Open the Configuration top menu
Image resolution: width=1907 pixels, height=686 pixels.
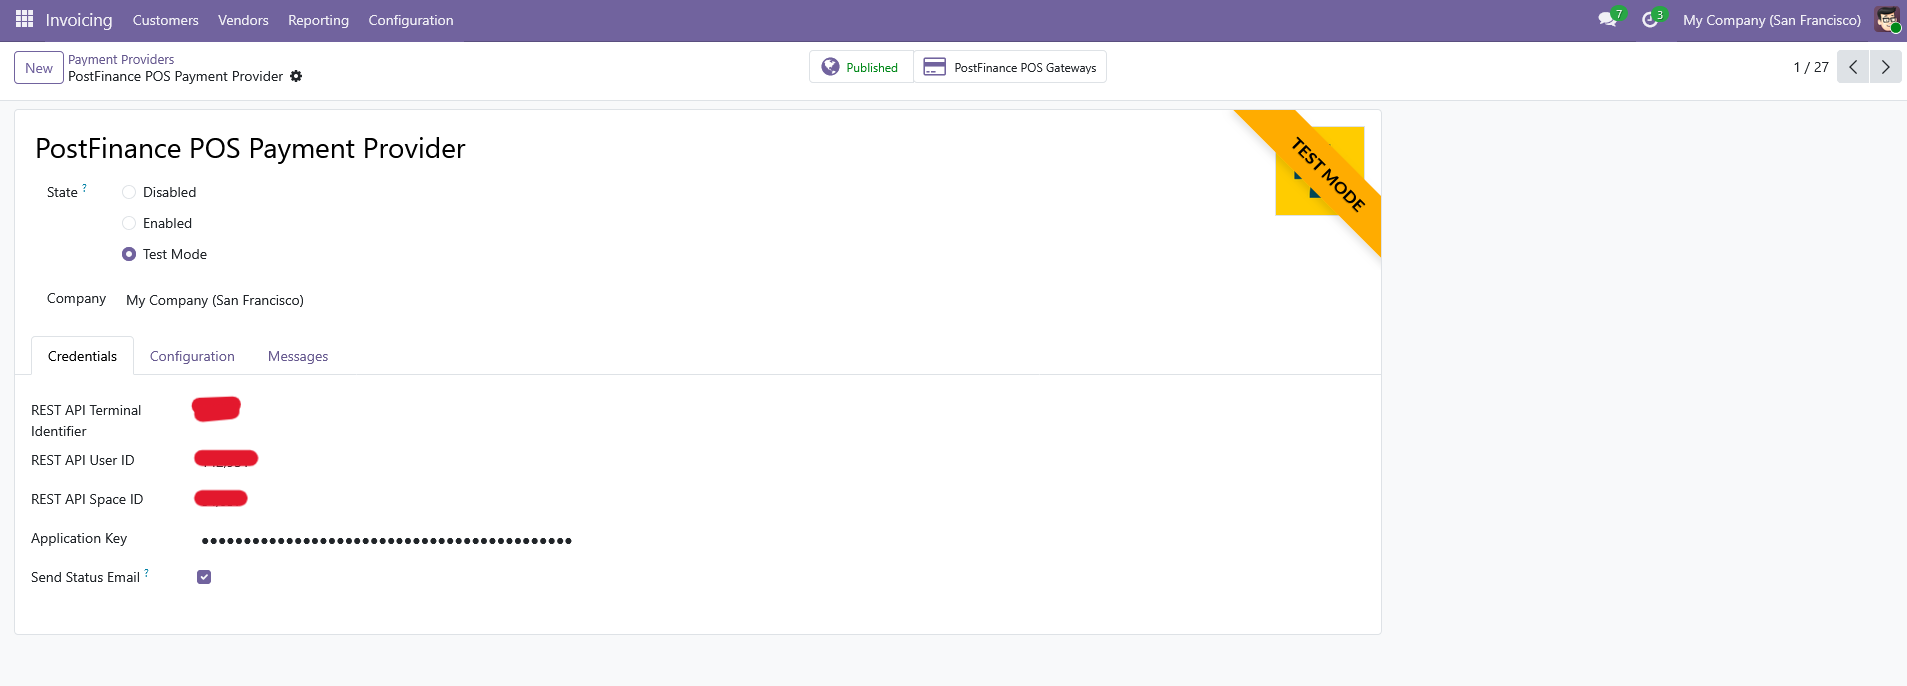pyautogui.click(x=410, y=20)
